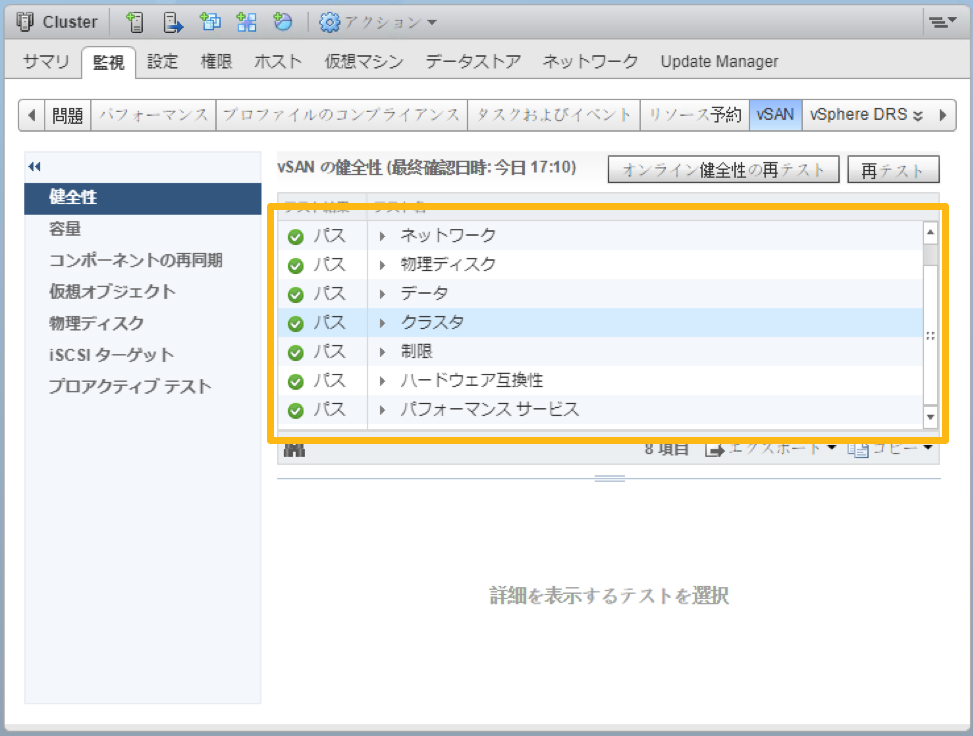Open the データストア tab

click(473, 61)
